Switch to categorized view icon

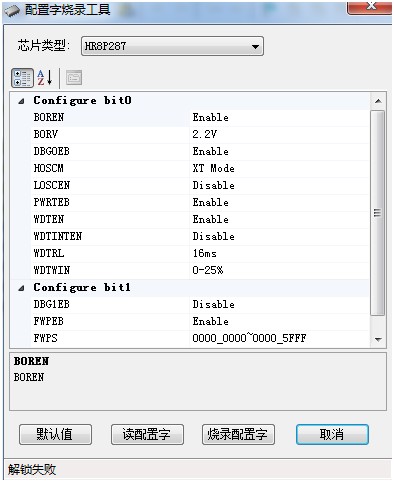22,78
